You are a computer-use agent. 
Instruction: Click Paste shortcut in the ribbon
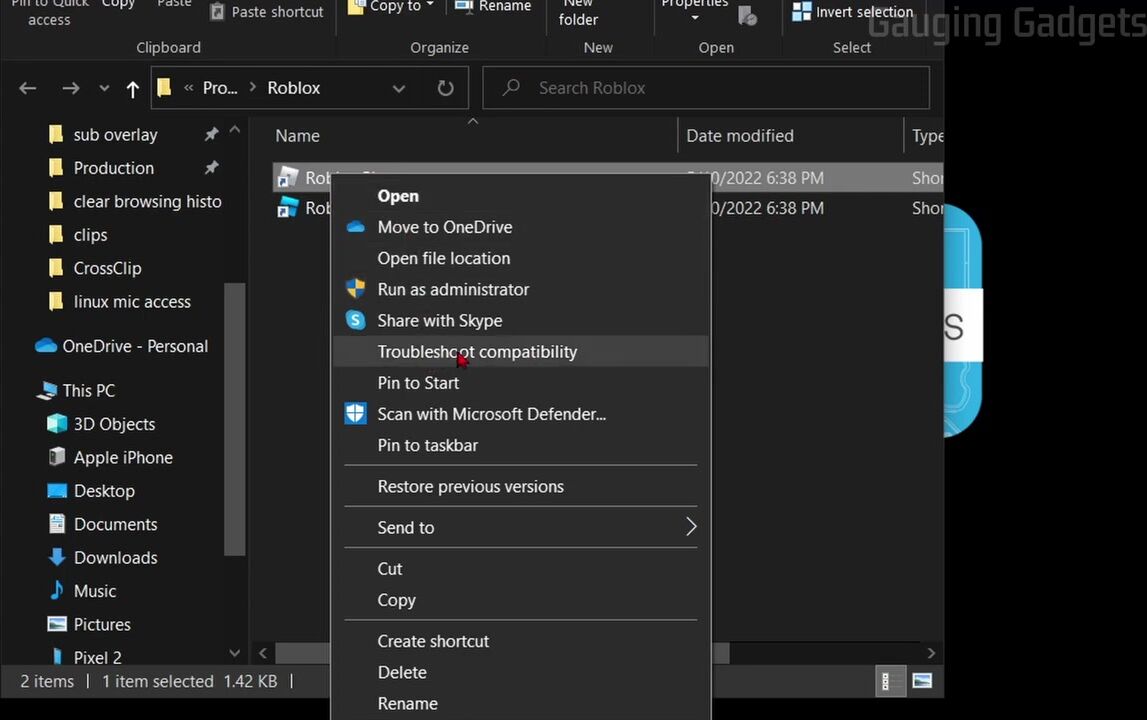tap(266, 12)
